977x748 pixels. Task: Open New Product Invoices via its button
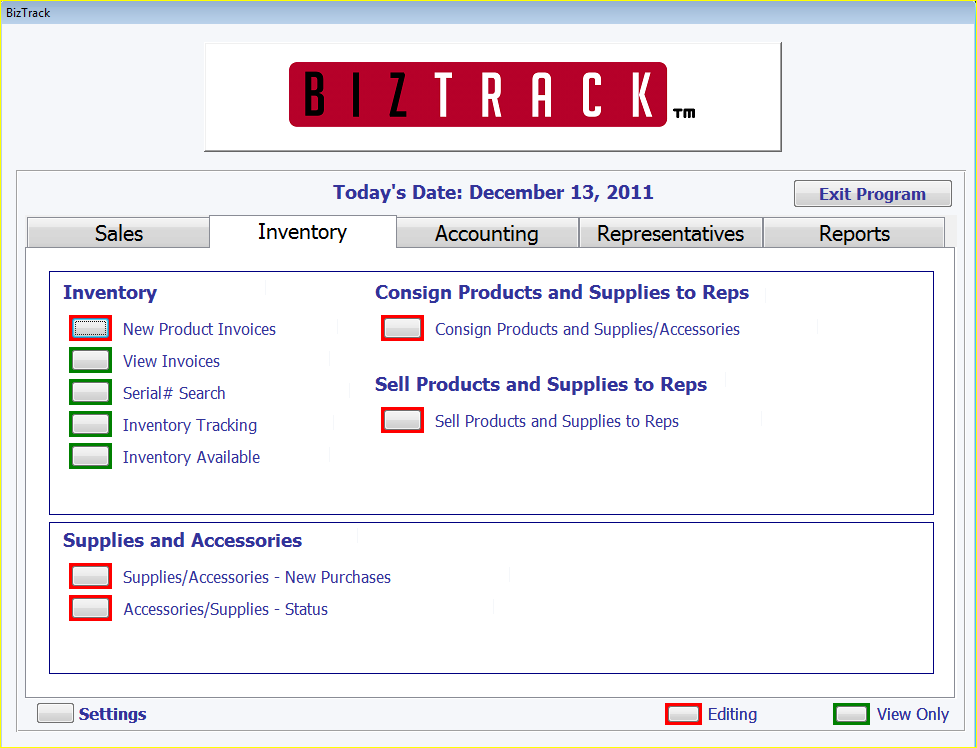90,328
